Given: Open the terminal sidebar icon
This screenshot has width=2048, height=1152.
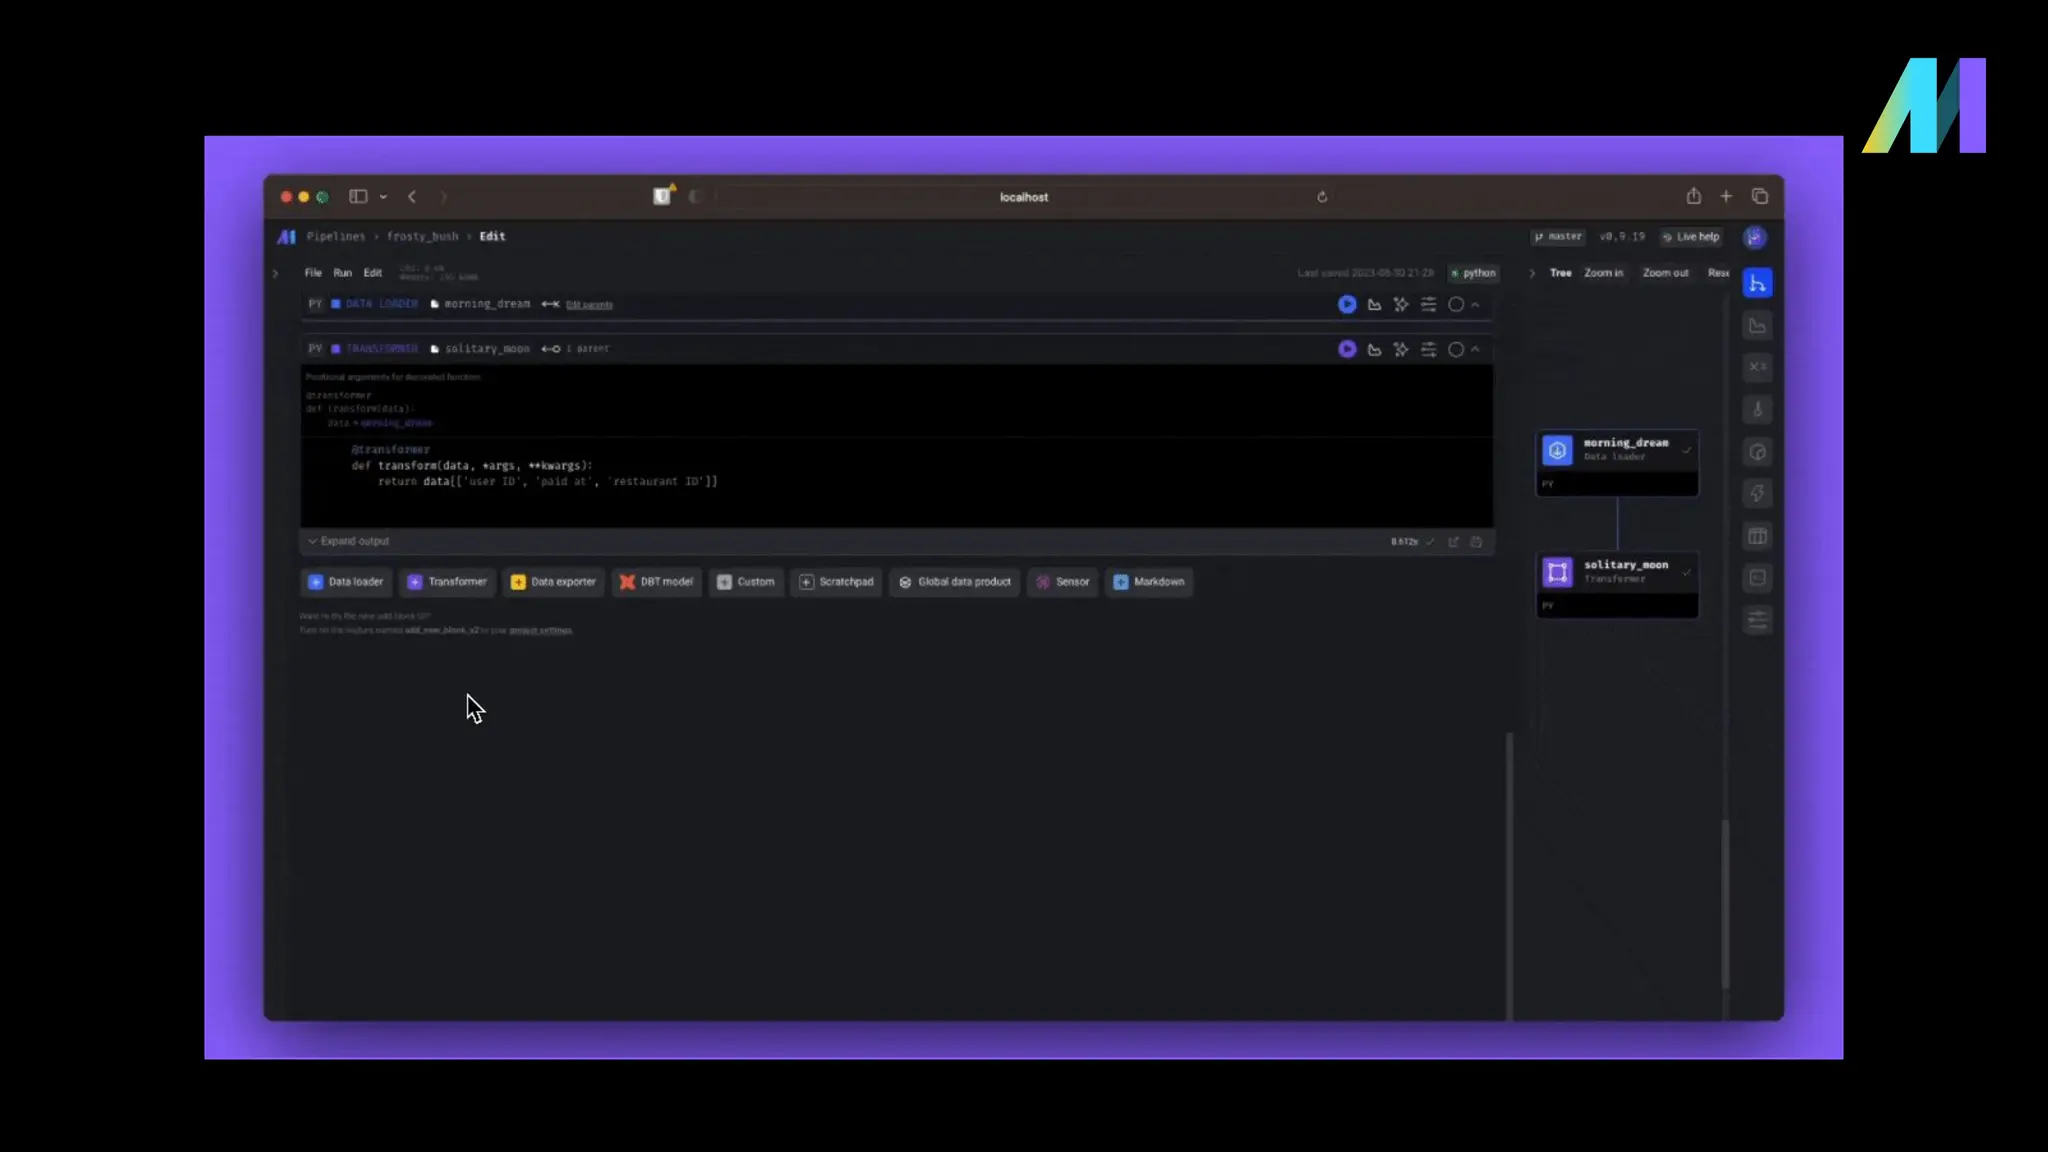Looking at the screenshot, I should point(1757,578).
